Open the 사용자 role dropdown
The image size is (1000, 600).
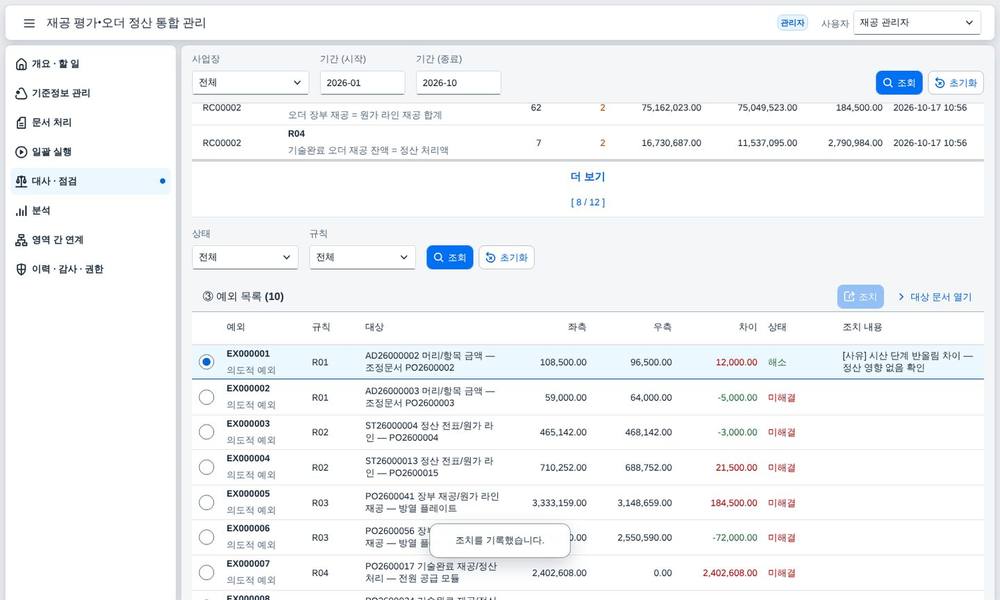[916, 23]
